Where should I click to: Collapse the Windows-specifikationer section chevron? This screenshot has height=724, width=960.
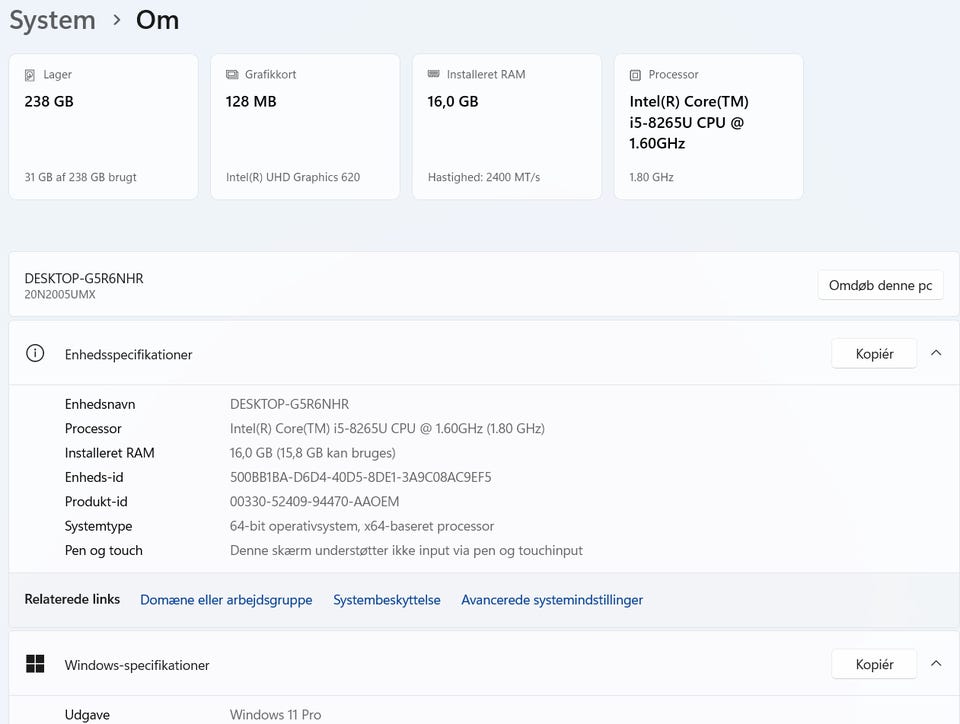[x=936, y=663]
